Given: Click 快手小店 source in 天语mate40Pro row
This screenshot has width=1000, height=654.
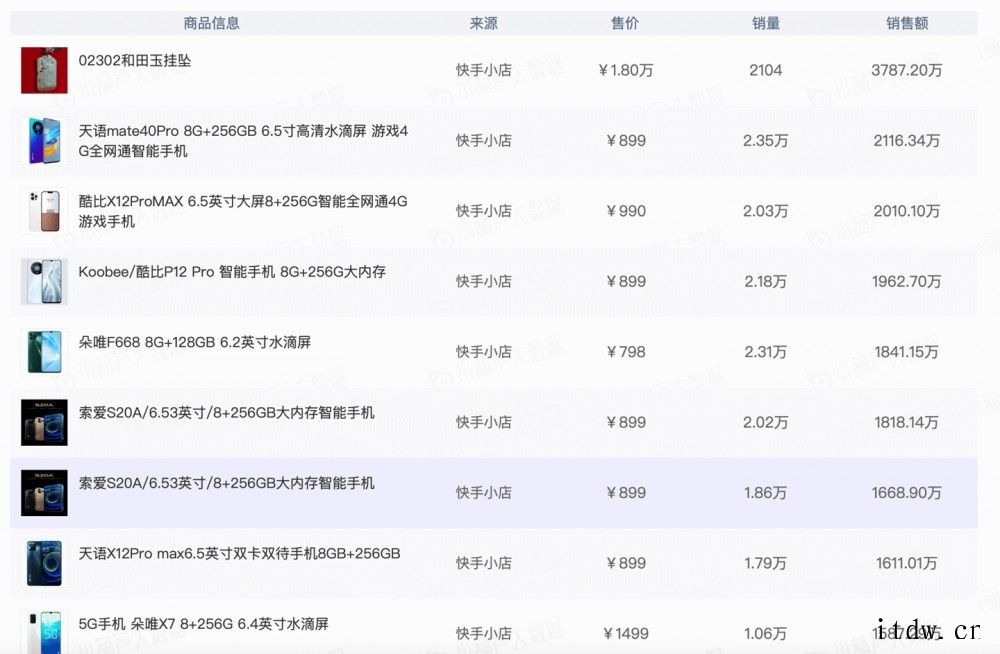Looking at the screenshot, I should 483,140.
